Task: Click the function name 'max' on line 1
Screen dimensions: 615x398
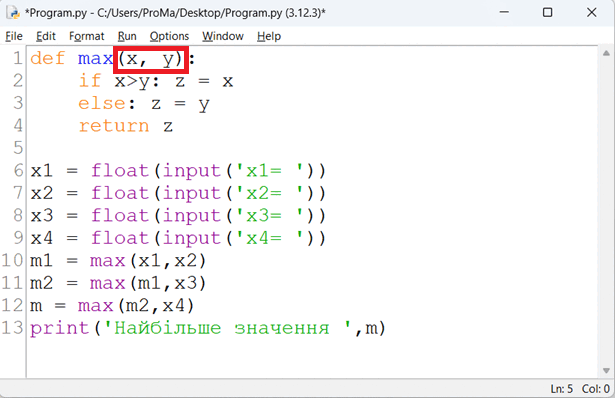Action: (x=95, y=59)
